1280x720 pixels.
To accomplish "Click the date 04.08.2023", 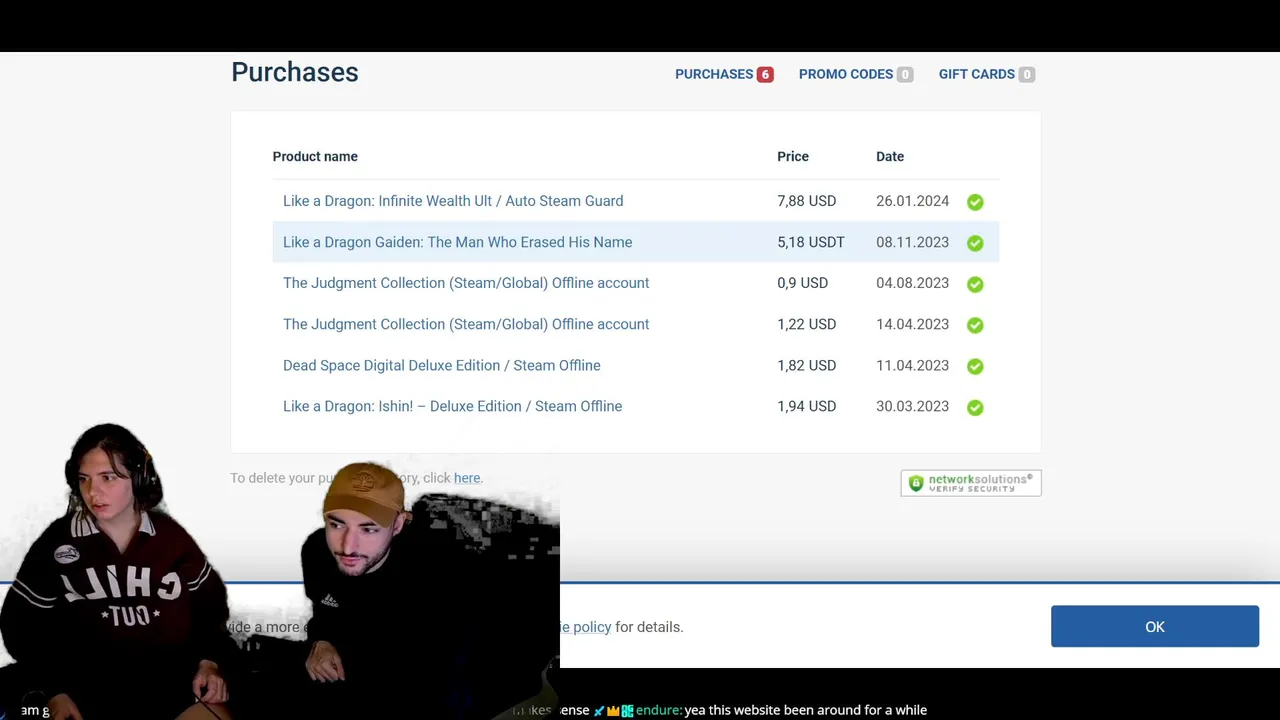I will (912, 283).
